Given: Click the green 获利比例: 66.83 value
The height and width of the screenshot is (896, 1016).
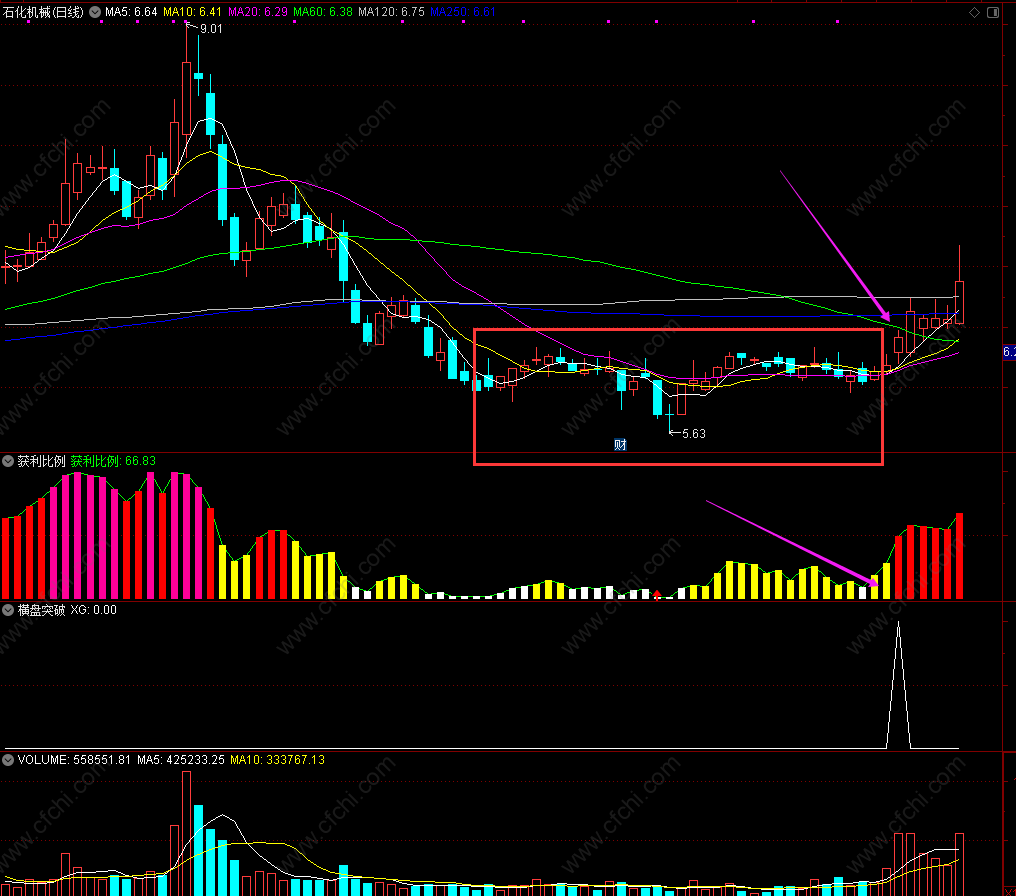Looking at the screenshot, I should click(113, 461).
